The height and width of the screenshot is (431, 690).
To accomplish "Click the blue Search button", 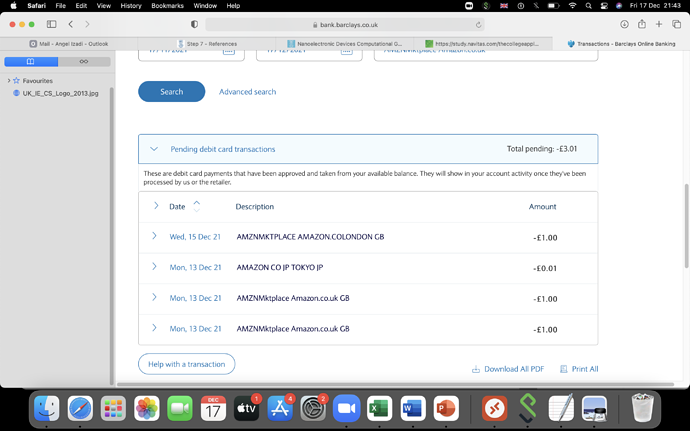I will (x=171, y=92).
